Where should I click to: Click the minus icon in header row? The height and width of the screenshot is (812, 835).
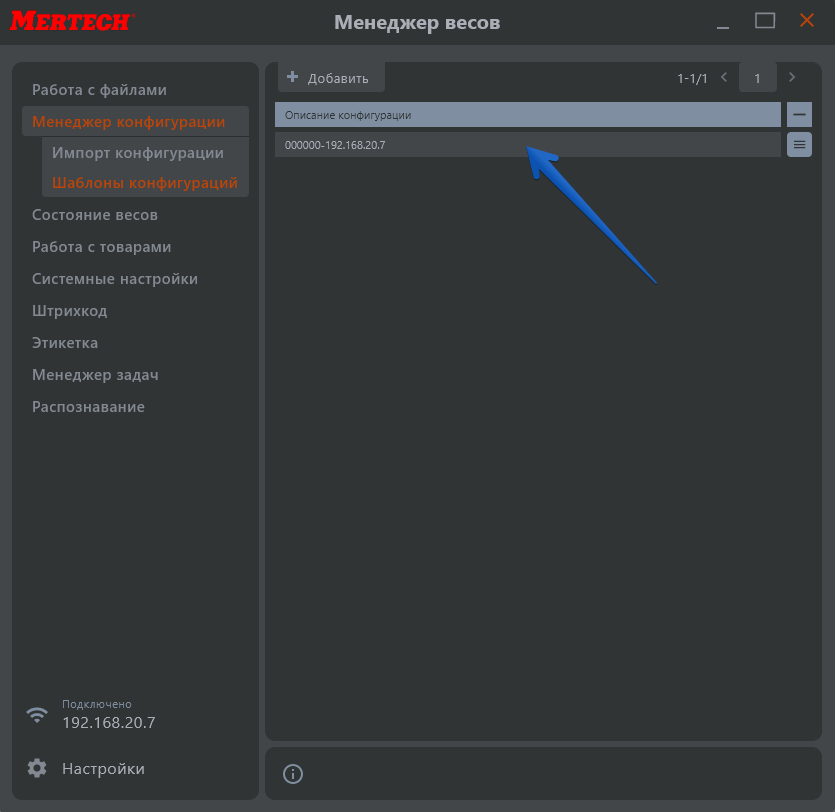point(799,115)
